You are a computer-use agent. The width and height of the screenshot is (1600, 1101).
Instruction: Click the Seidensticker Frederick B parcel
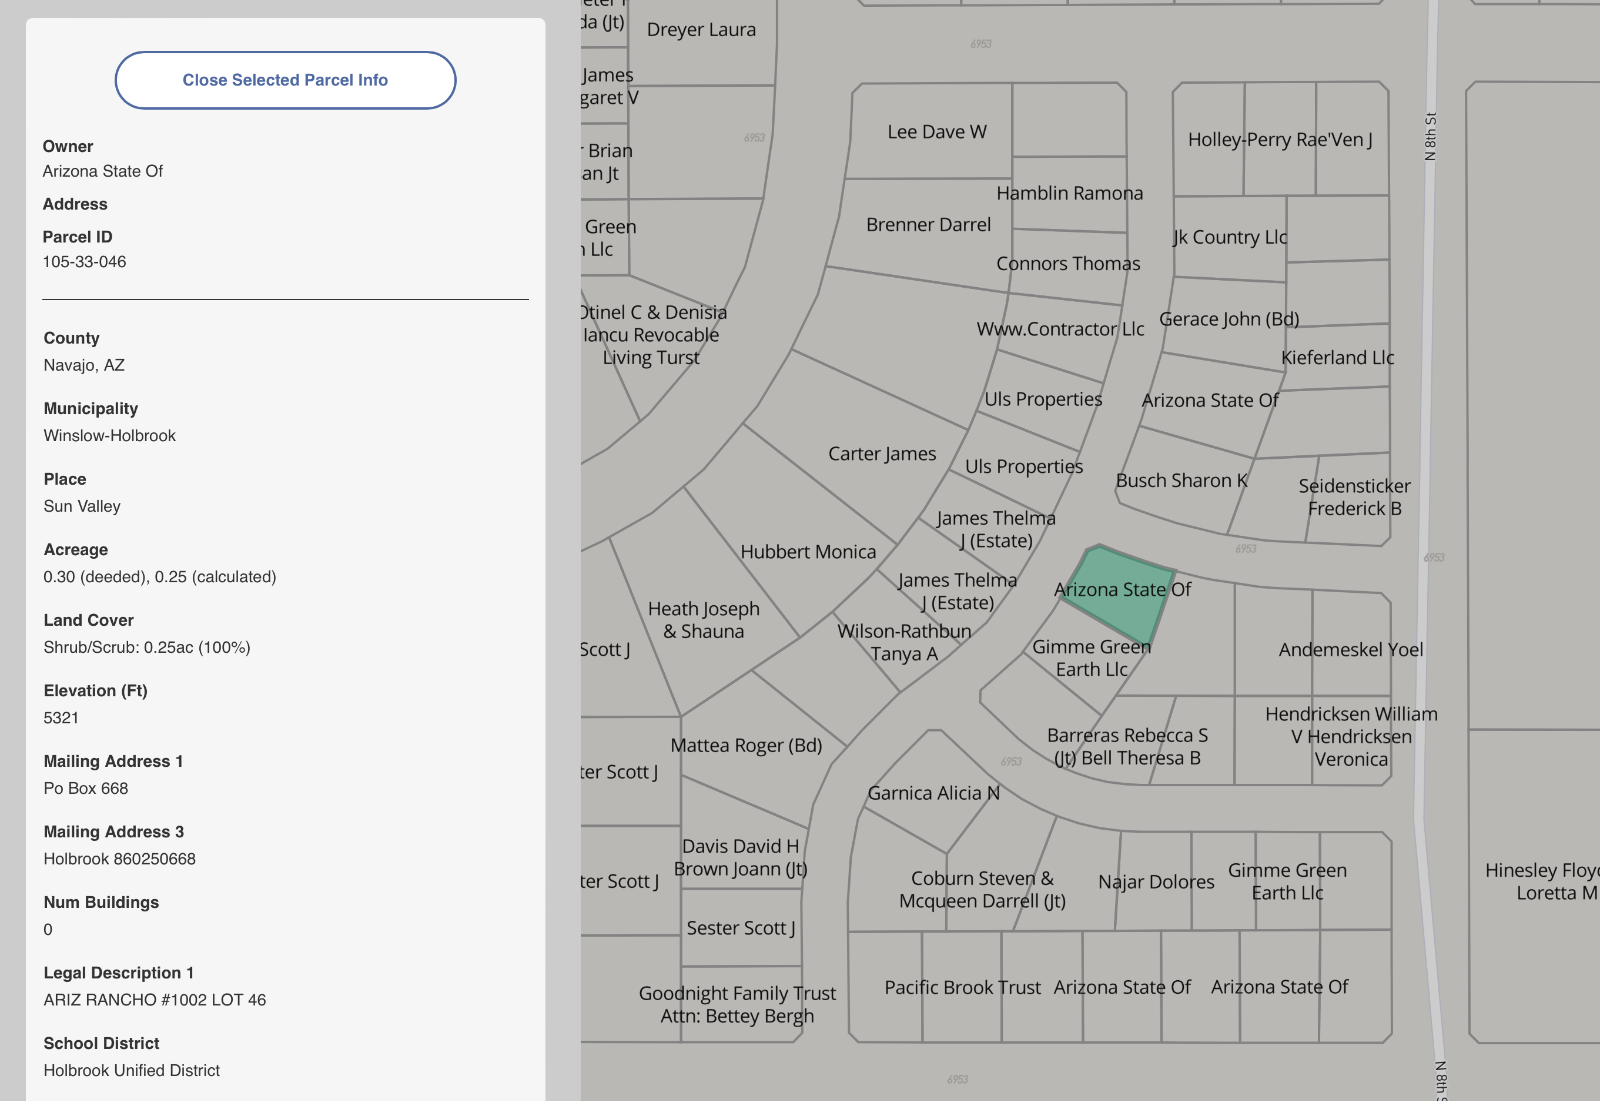pos(1355,497)
